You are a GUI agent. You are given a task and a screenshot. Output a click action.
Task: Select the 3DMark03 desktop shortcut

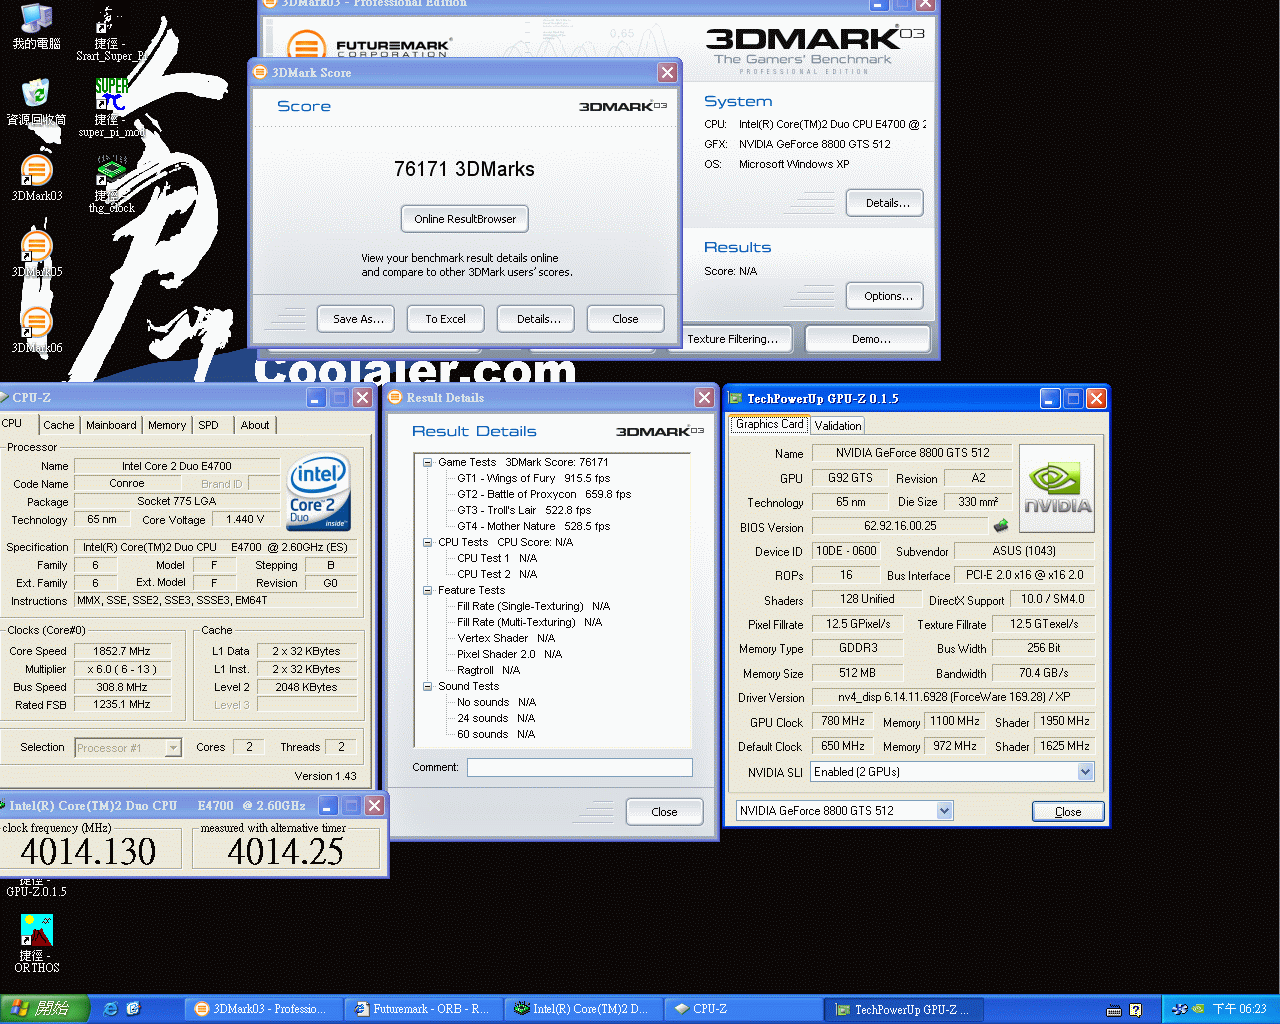coord(37,178)
